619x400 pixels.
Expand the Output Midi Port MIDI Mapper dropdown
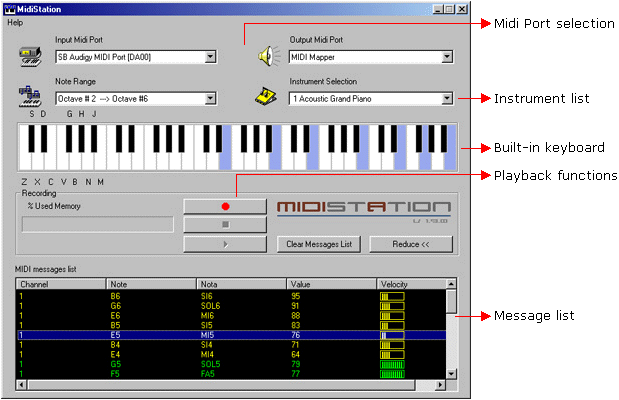pos(446,58)
